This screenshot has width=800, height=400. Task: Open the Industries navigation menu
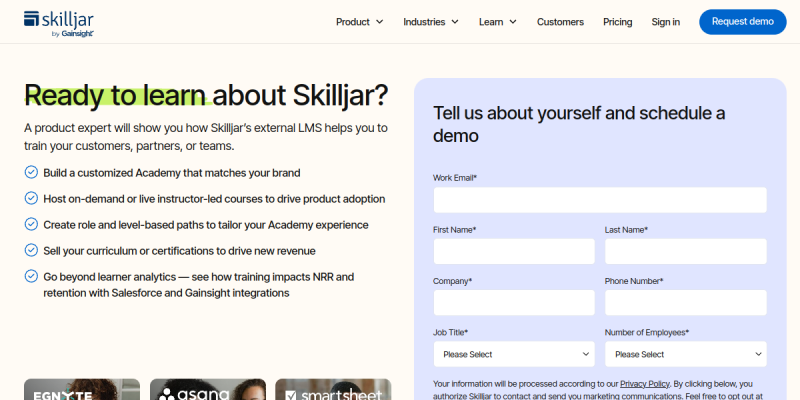point(431,22)
